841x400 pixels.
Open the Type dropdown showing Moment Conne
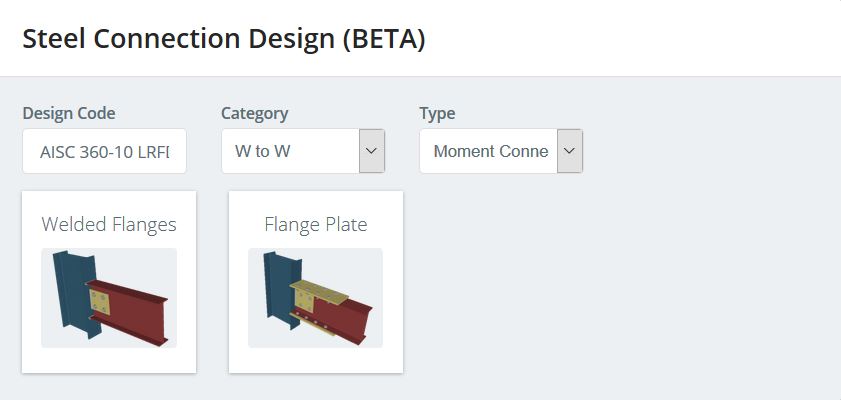(x=501, y=151)
